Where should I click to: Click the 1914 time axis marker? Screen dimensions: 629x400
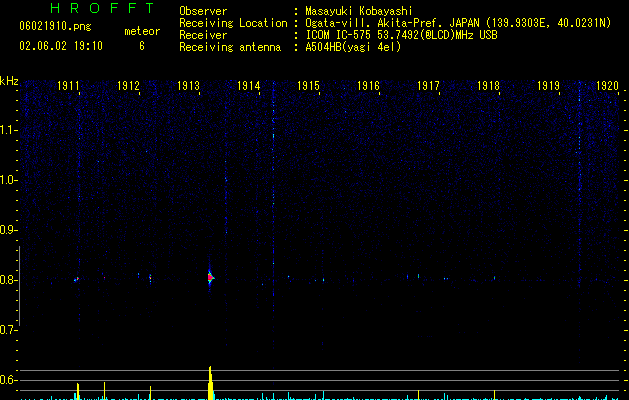pos(249,86)
